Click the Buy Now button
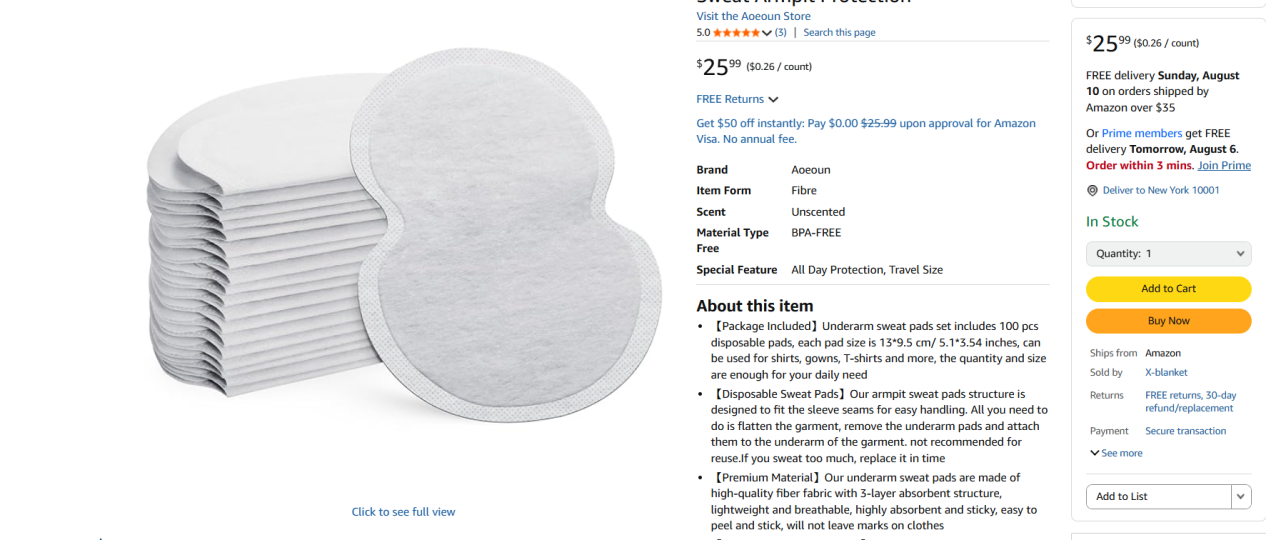The height and width of the screenshot is (540, 1266). point(1168,321)
